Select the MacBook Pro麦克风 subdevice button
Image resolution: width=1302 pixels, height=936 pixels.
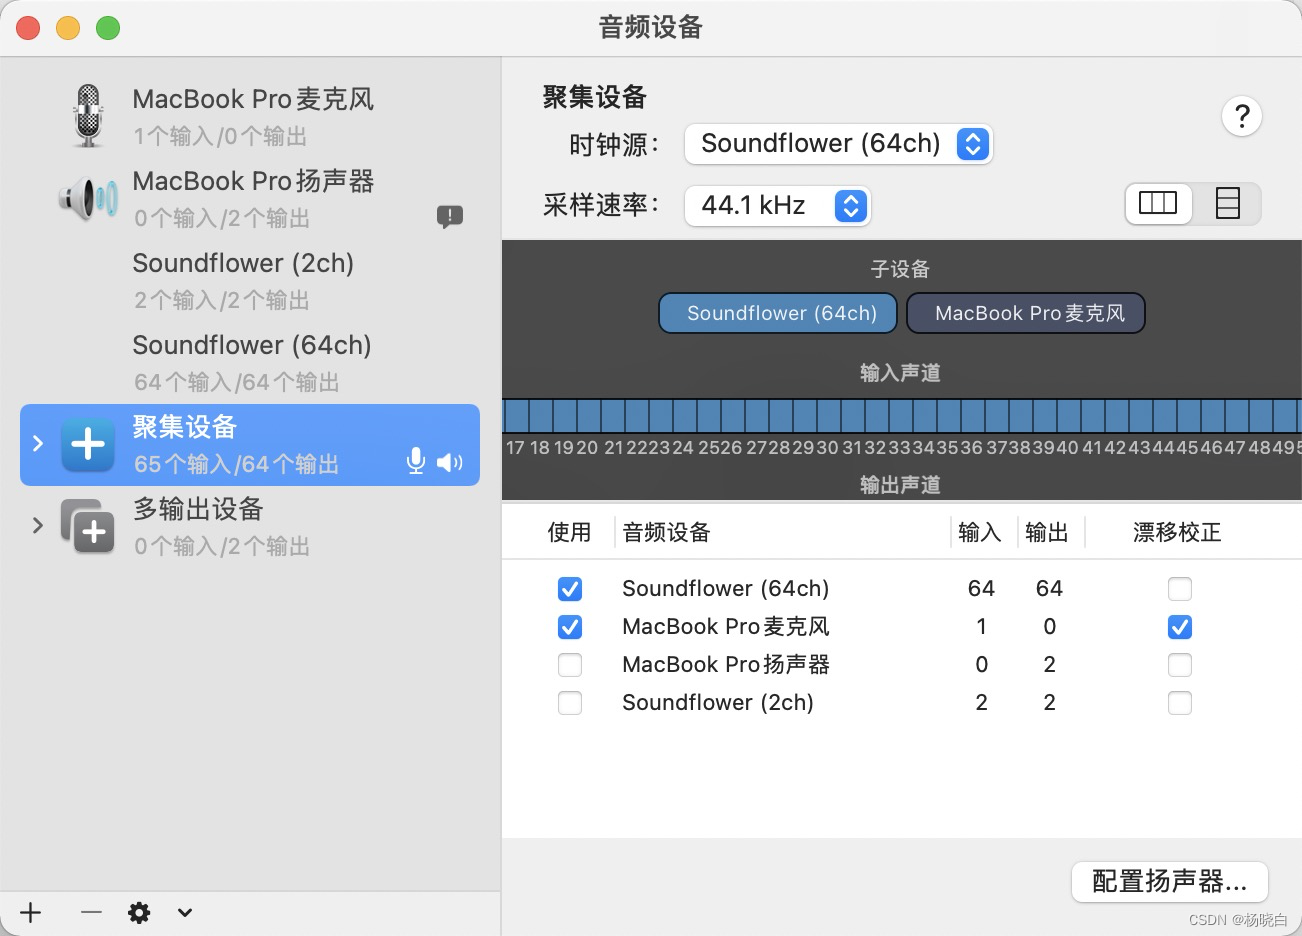pyautogui.click(x=1026, y=313)
